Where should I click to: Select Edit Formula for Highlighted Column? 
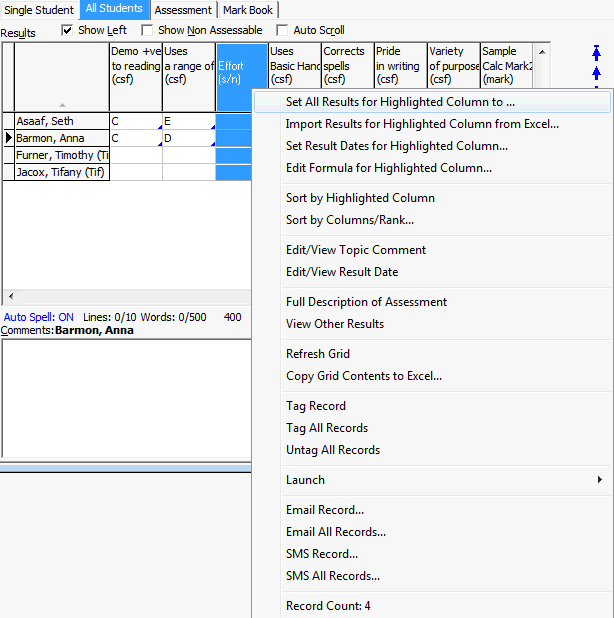(432, 168)
